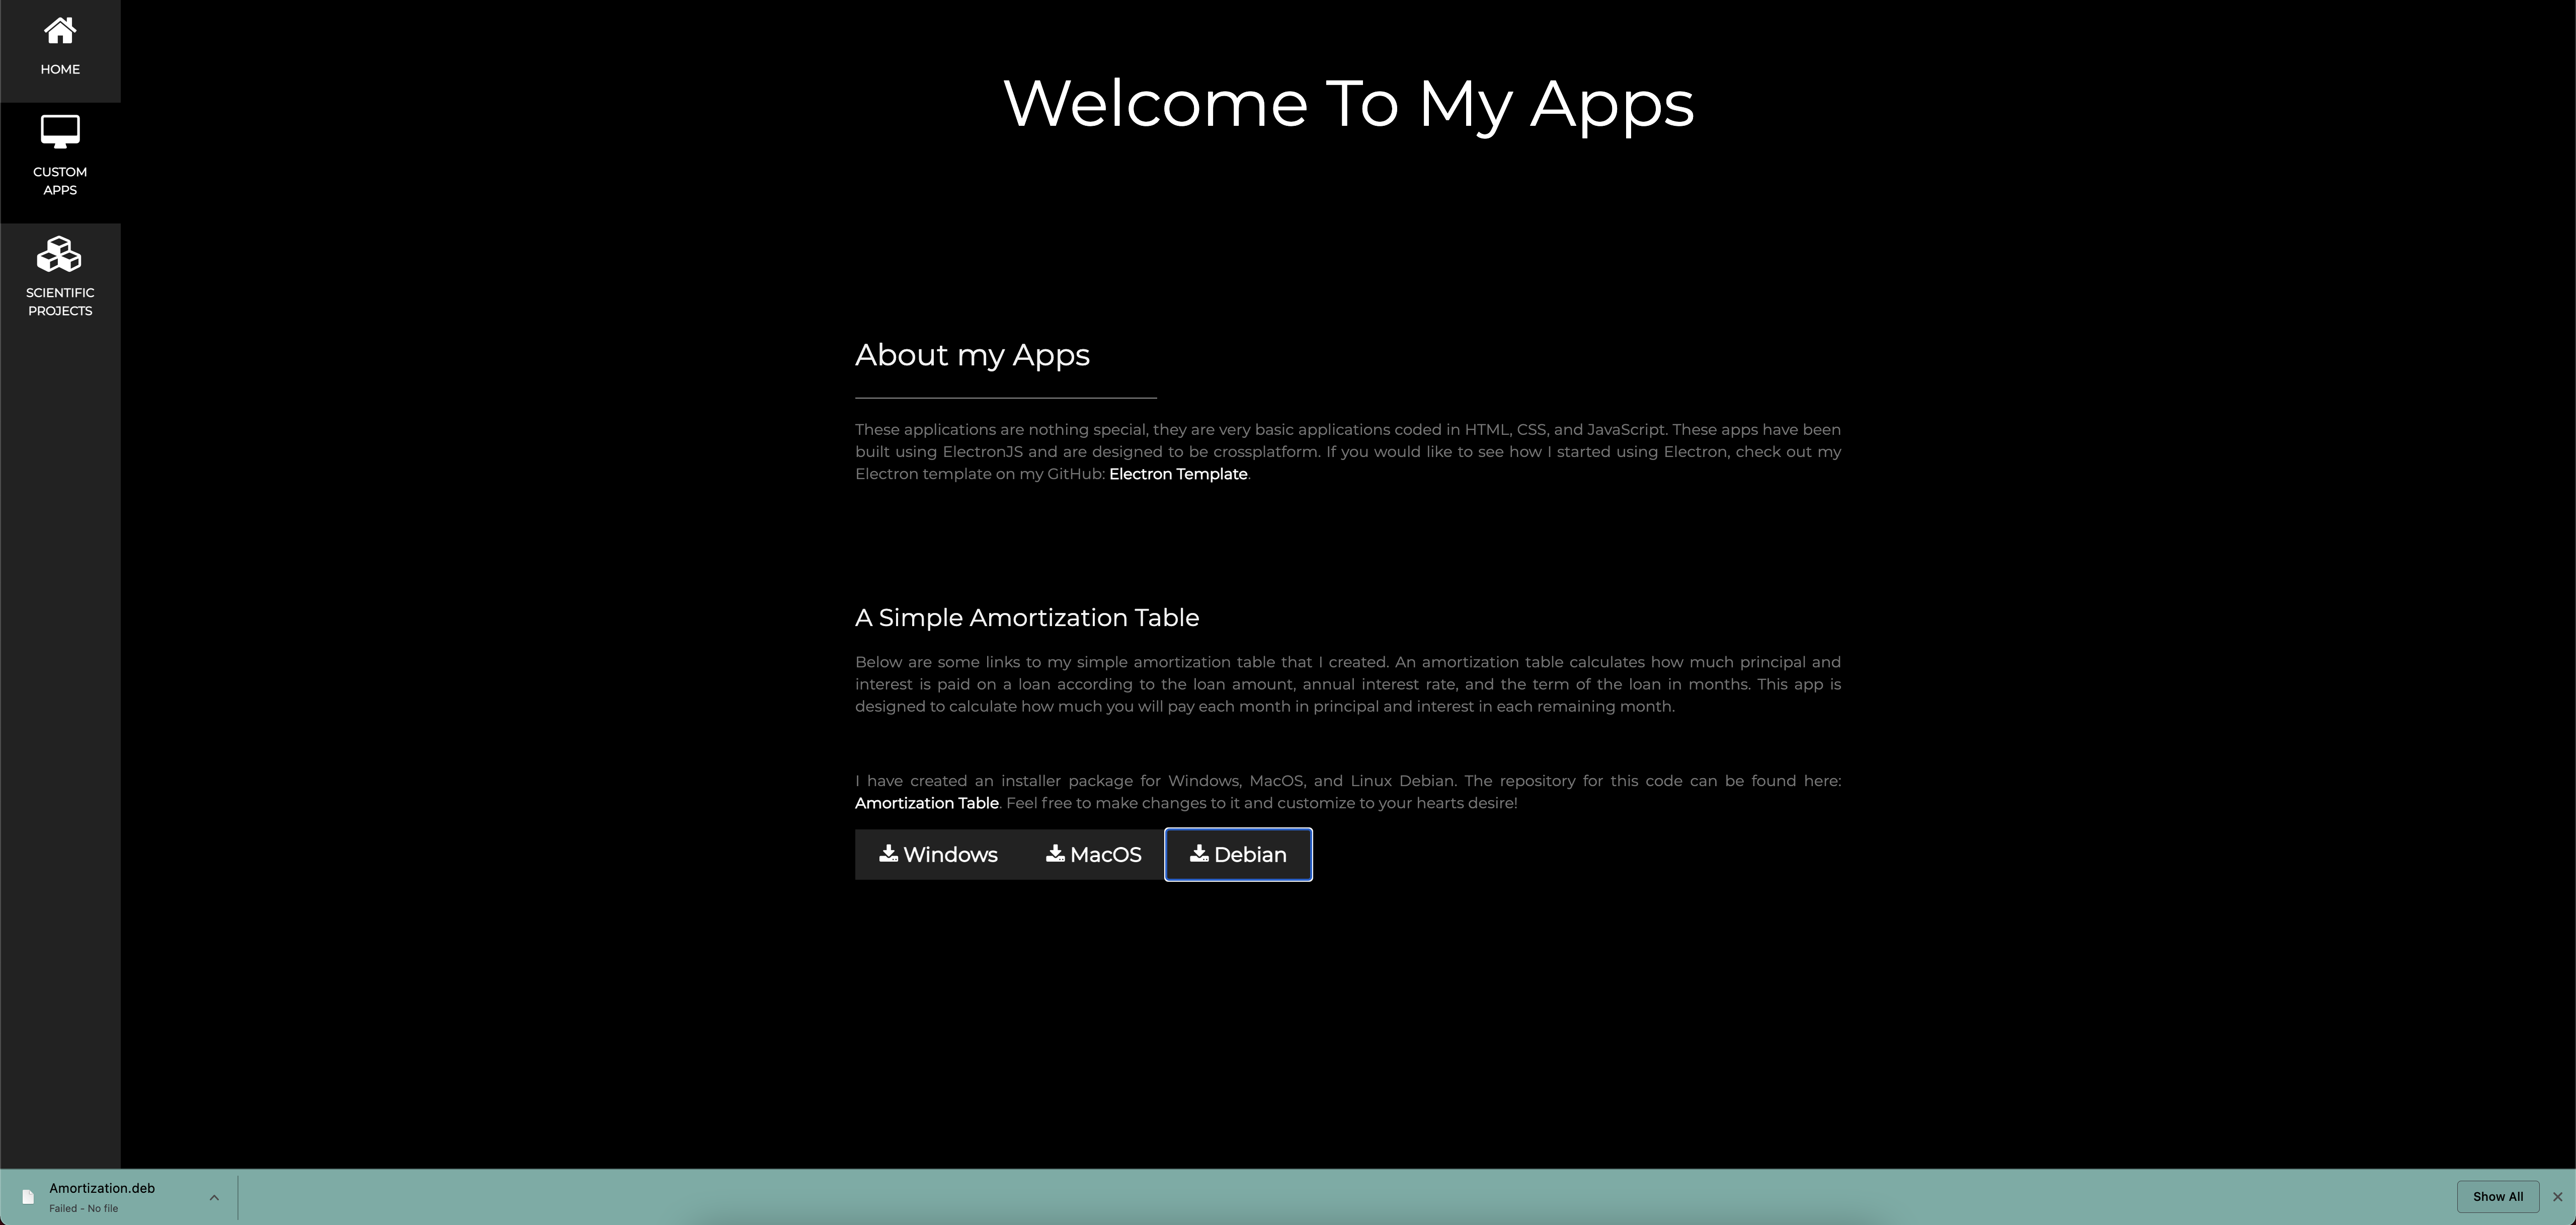Select the SCIENTIFIC PROJECTS sidebar label
This screenshot has height=1225, width=2576.
coord(60,302)
